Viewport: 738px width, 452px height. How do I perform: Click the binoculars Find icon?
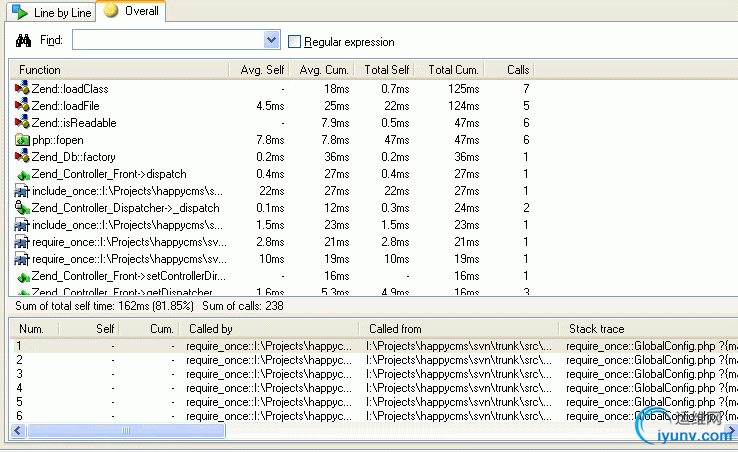(23, 41)
